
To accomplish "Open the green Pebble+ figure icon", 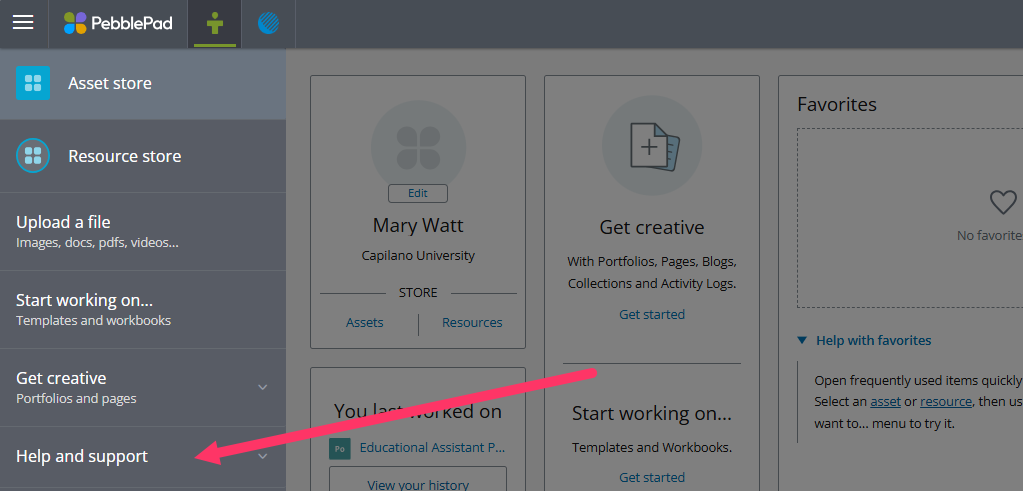I will [214, 23].
